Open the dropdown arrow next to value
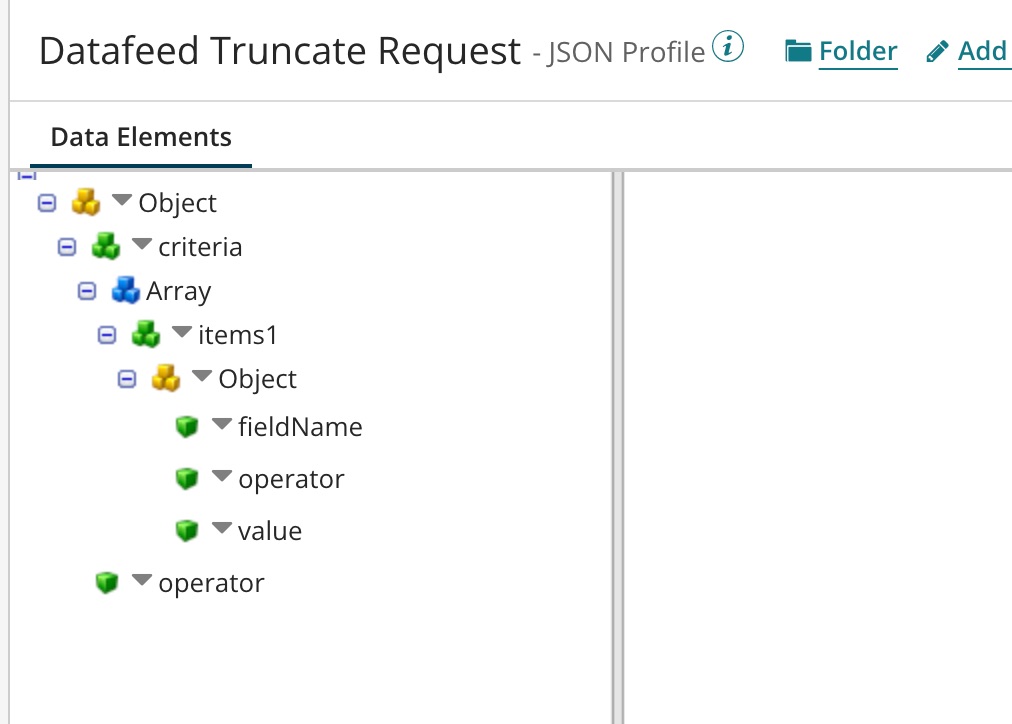Screen dimensions: 1012x724 [x=221, y=527]
